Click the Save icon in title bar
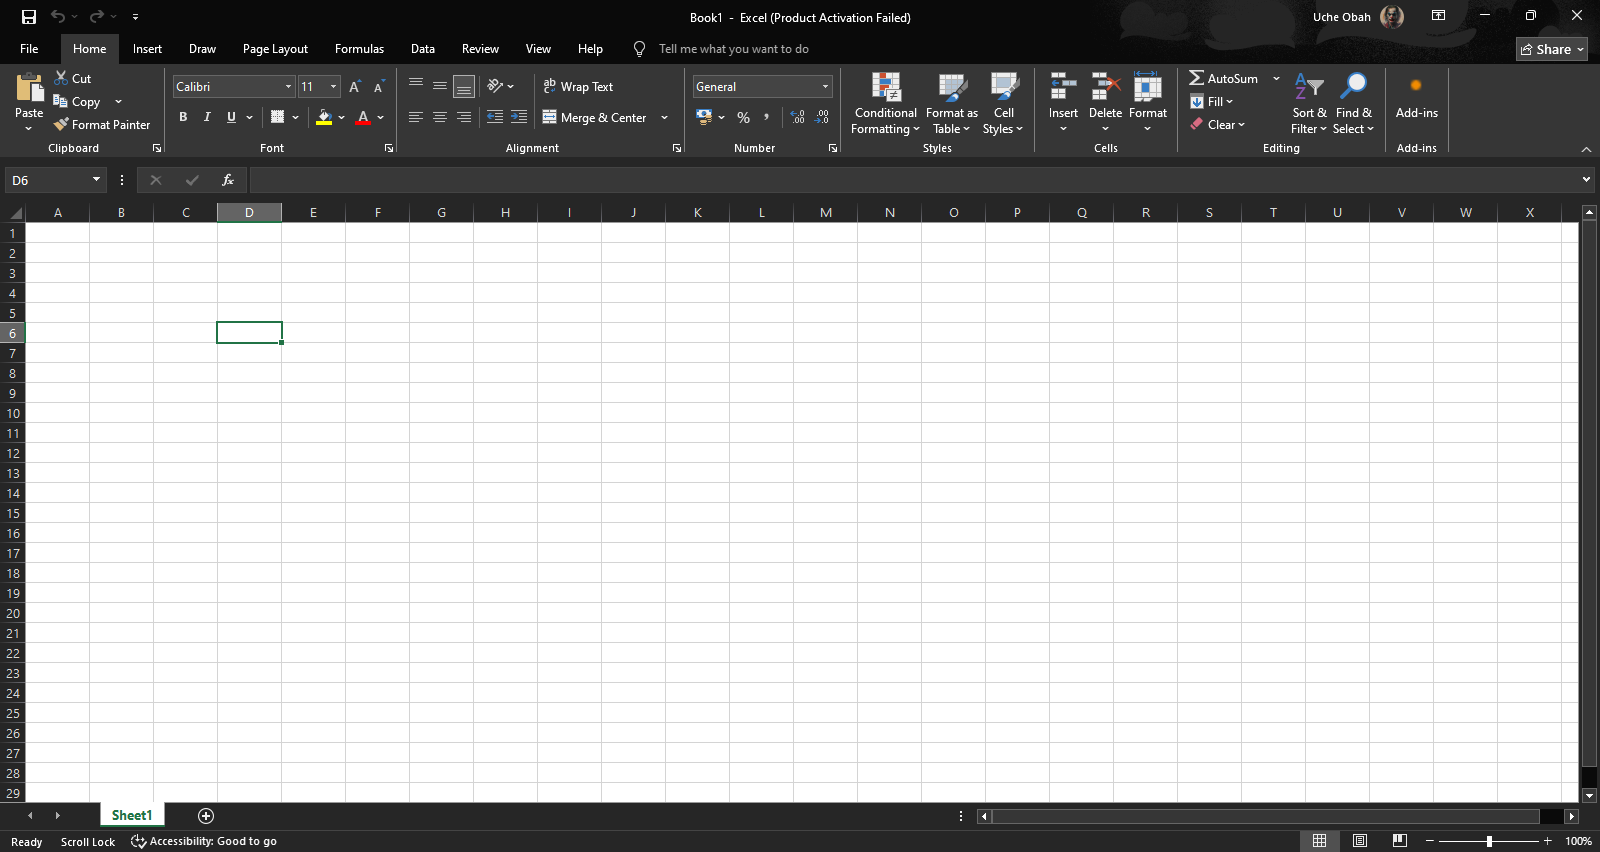 [x=29, y=17]
